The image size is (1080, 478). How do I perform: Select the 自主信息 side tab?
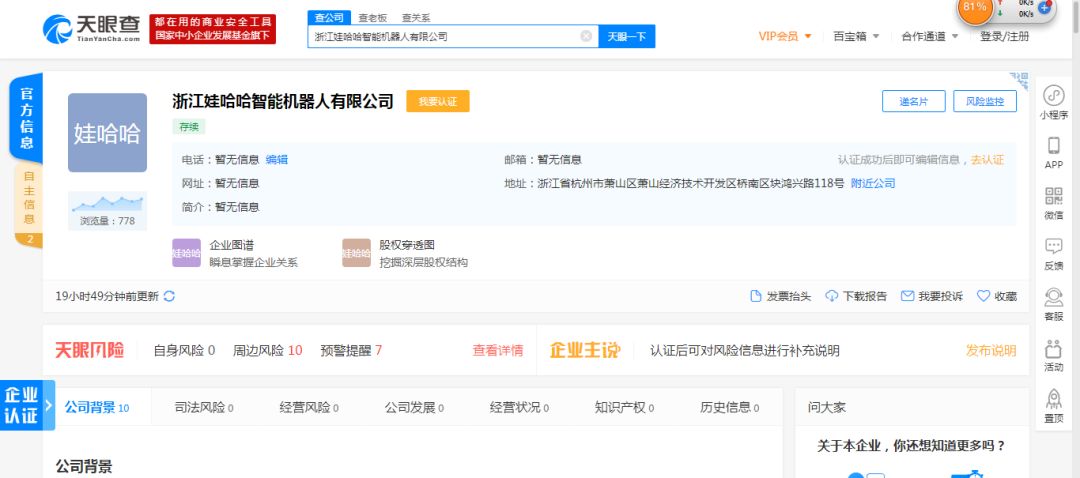click(x=29, y=205)
